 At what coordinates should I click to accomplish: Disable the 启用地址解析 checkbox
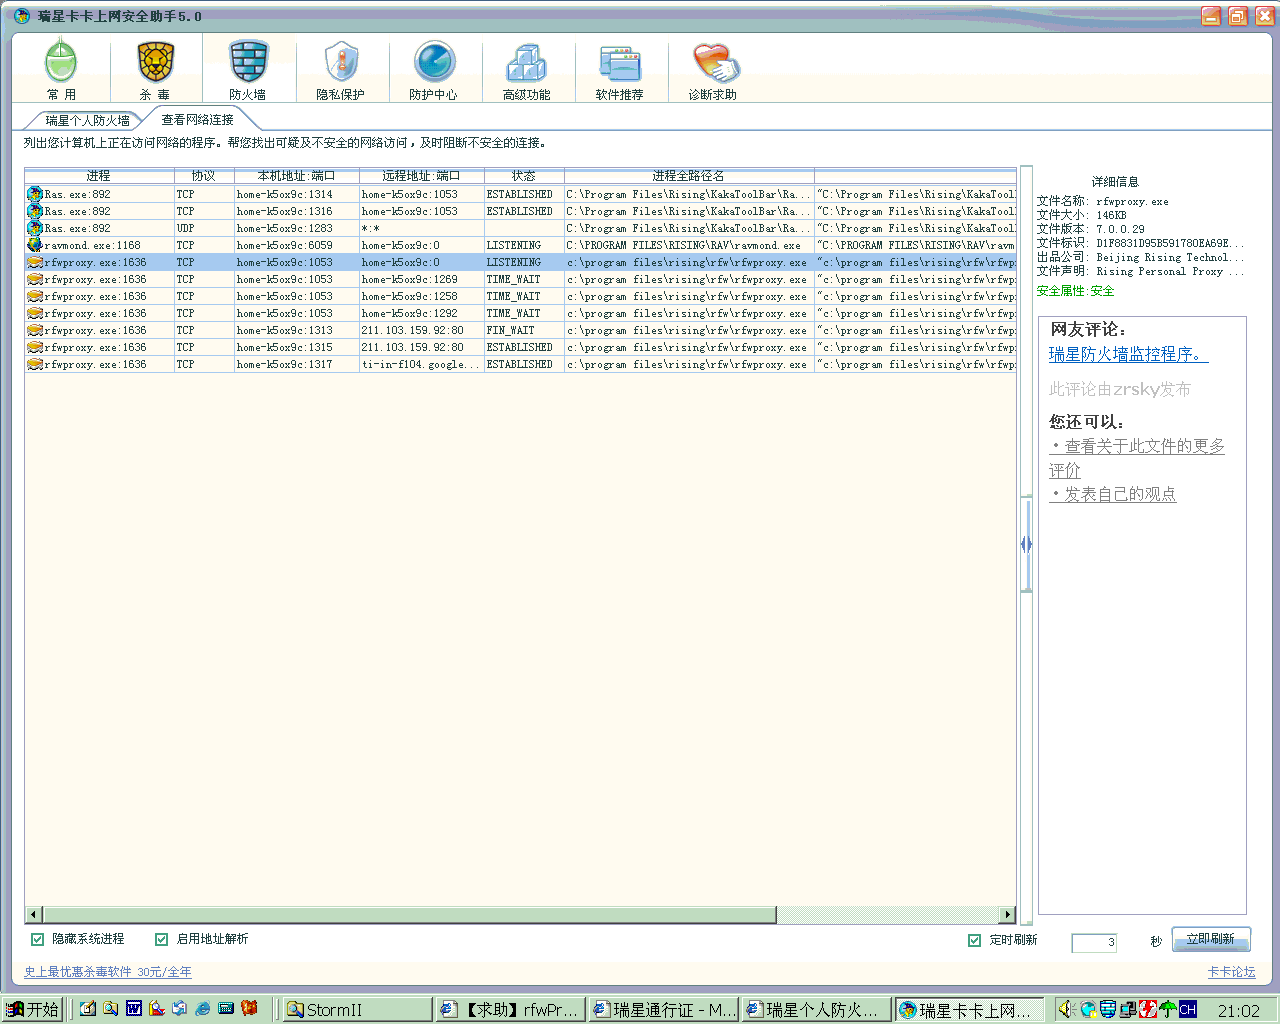point(162,939)
